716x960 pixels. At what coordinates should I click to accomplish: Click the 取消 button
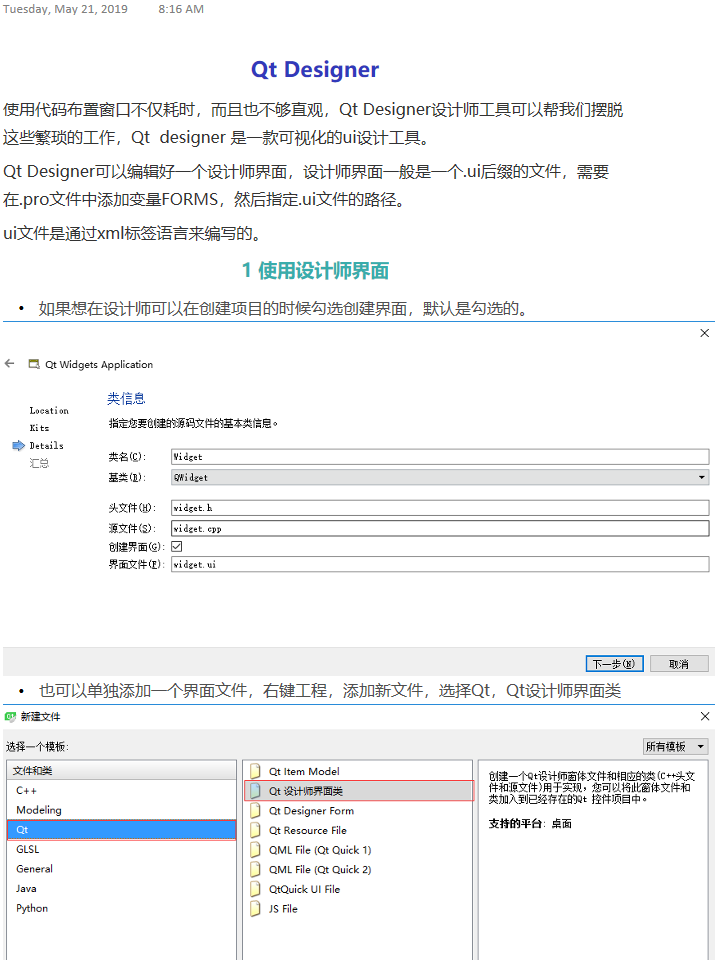tap(679, 664)
